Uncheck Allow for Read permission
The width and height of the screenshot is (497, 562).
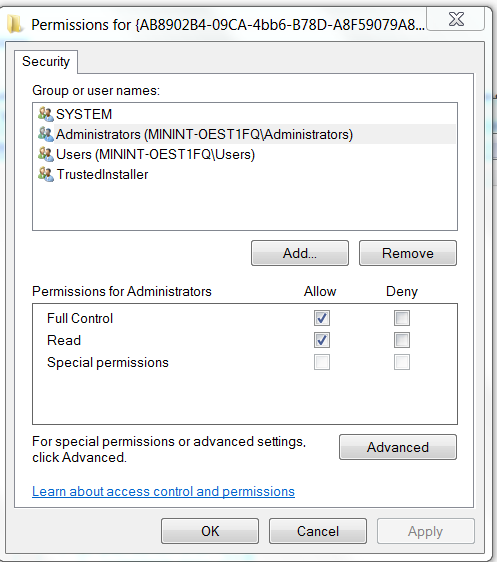[x=322, y=340]
